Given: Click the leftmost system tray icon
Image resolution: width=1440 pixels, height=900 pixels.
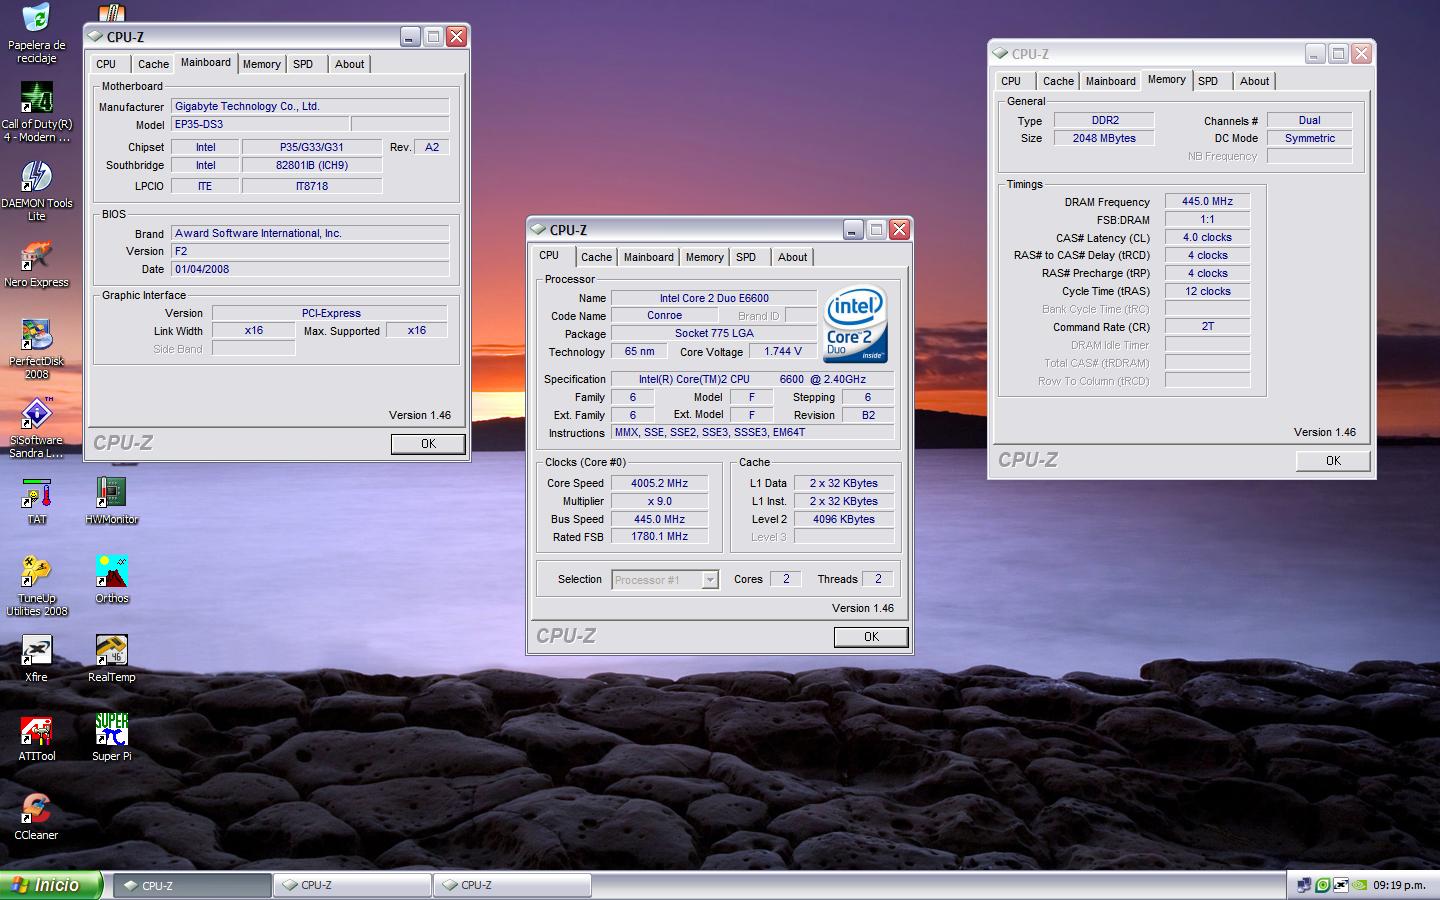Looking at the screenshot, I should click(1304, 885).
